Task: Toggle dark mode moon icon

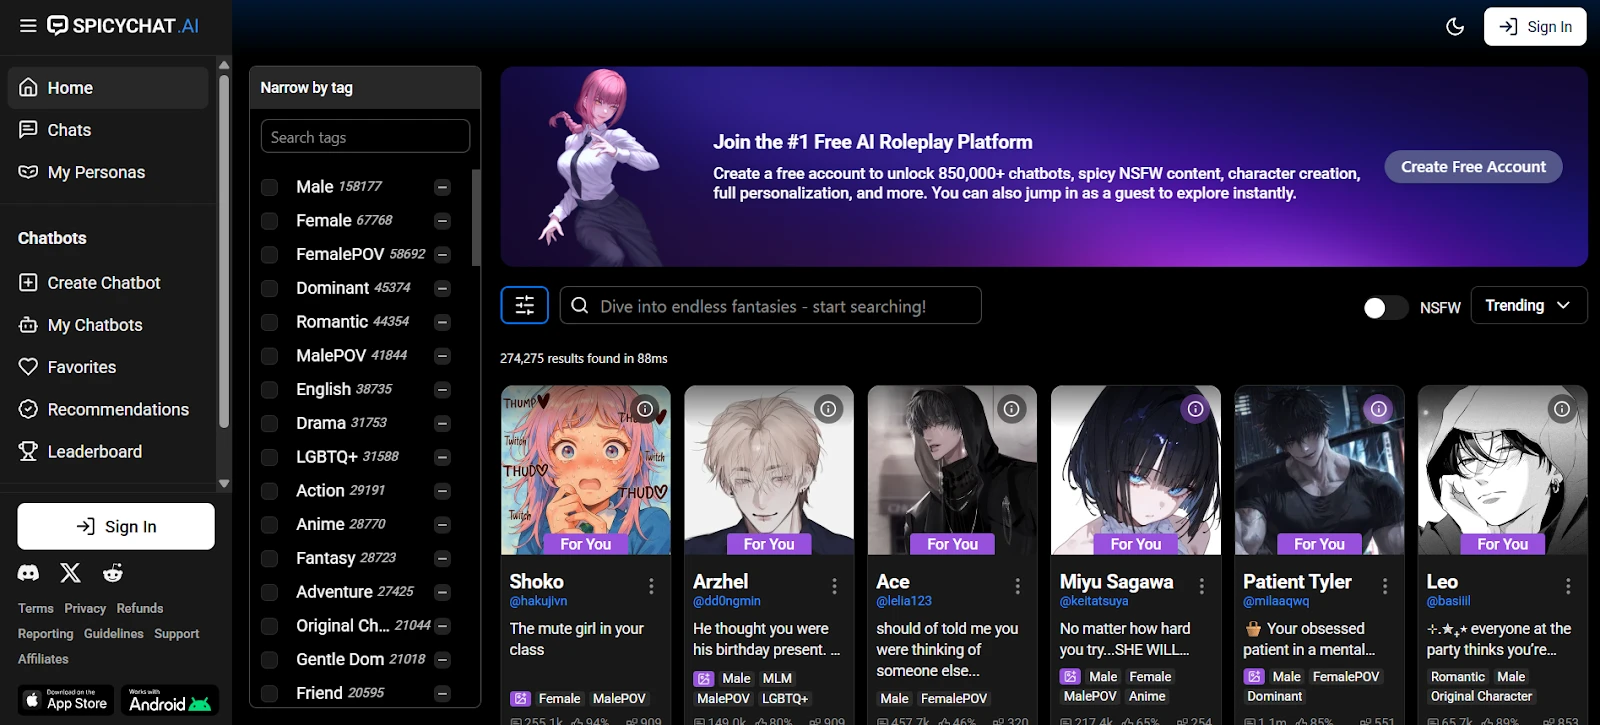Action: click(x=1455, y=27)
